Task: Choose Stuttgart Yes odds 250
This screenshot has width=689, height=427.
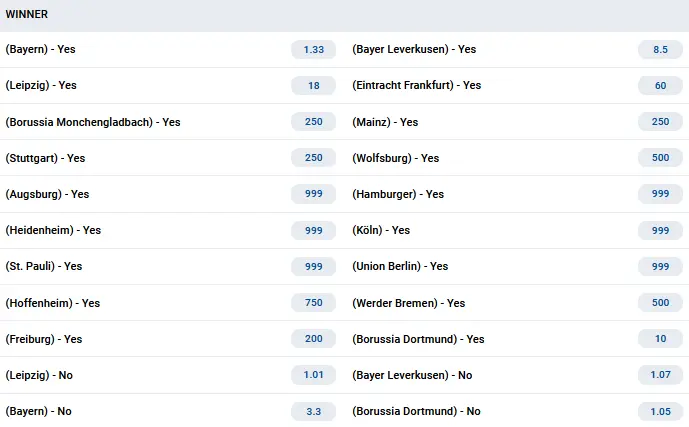Action: coord(313,158)
